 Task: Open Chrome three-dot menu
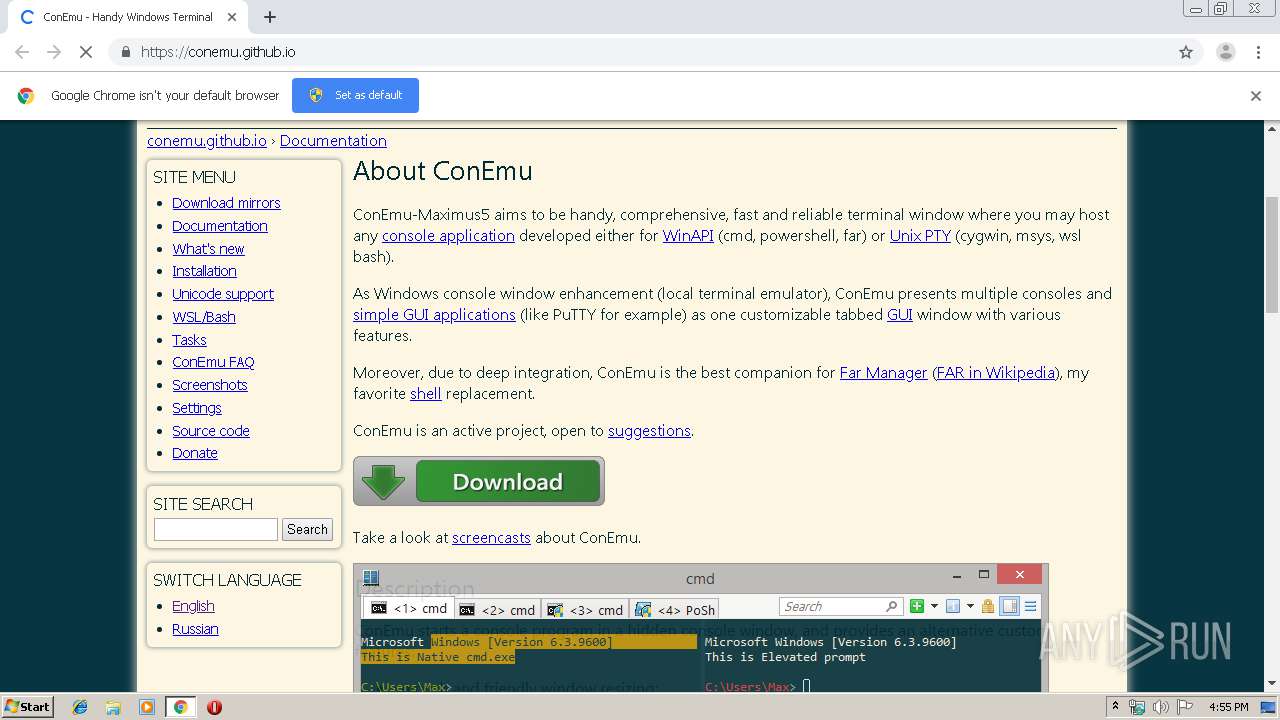coord(1258,52)
